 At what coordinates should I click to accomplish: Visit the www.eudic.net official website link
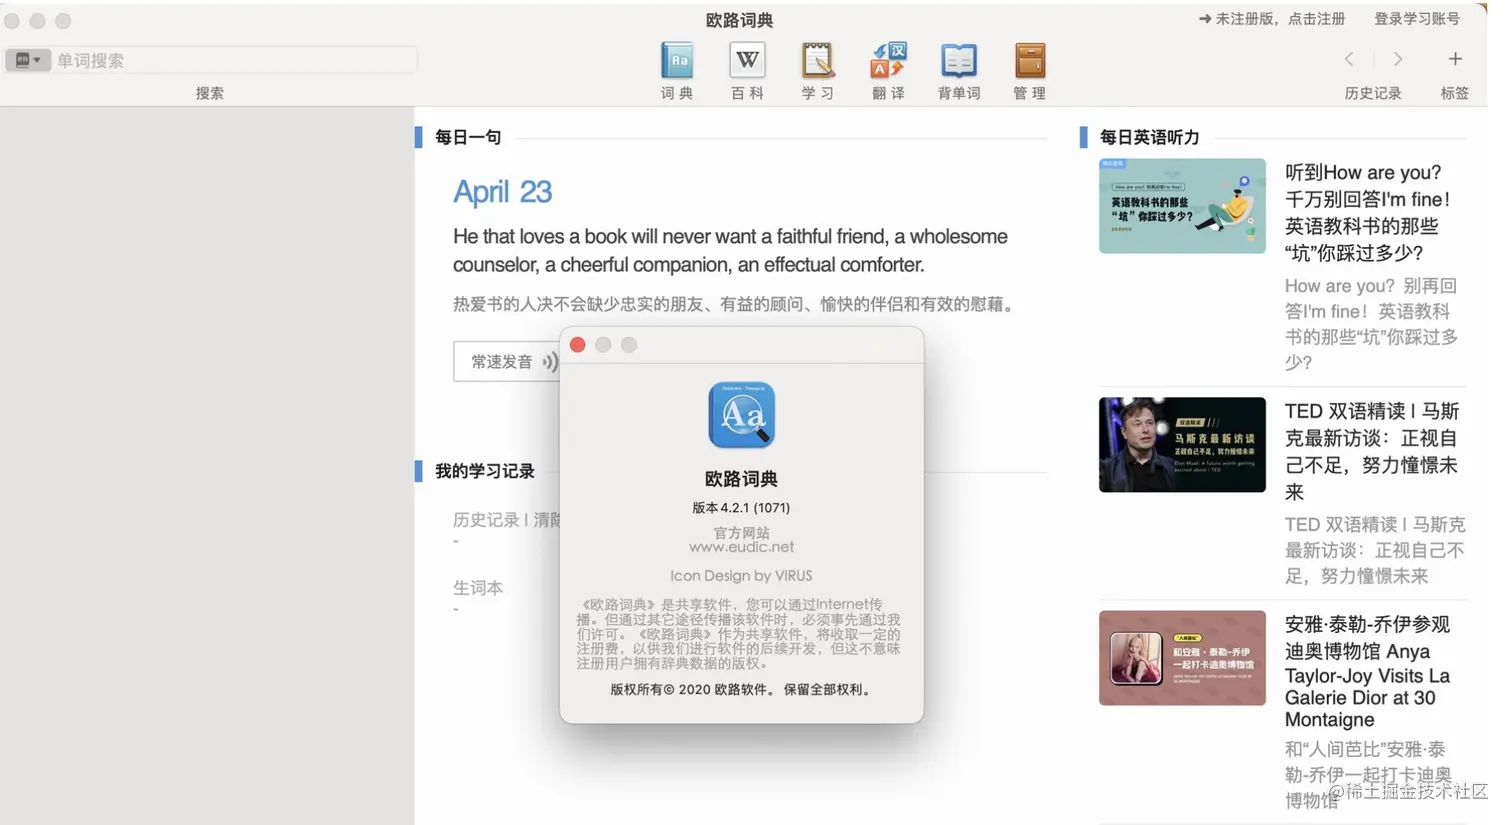741,546
